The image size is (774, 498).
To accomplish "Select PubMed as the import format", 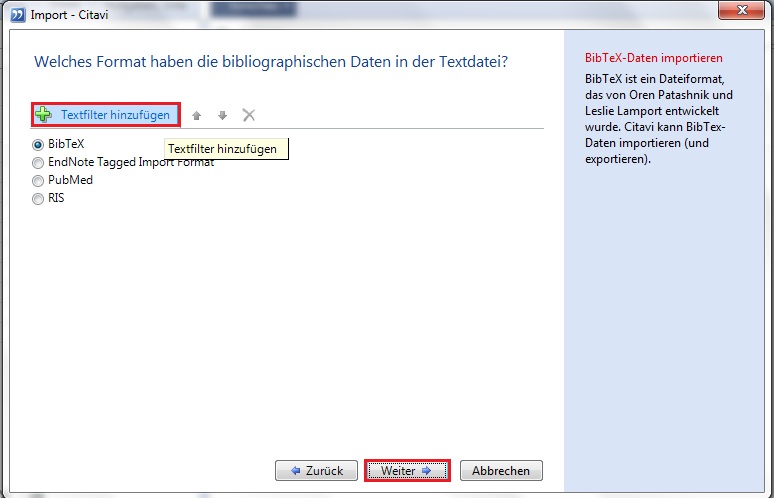I will [38, 180].
